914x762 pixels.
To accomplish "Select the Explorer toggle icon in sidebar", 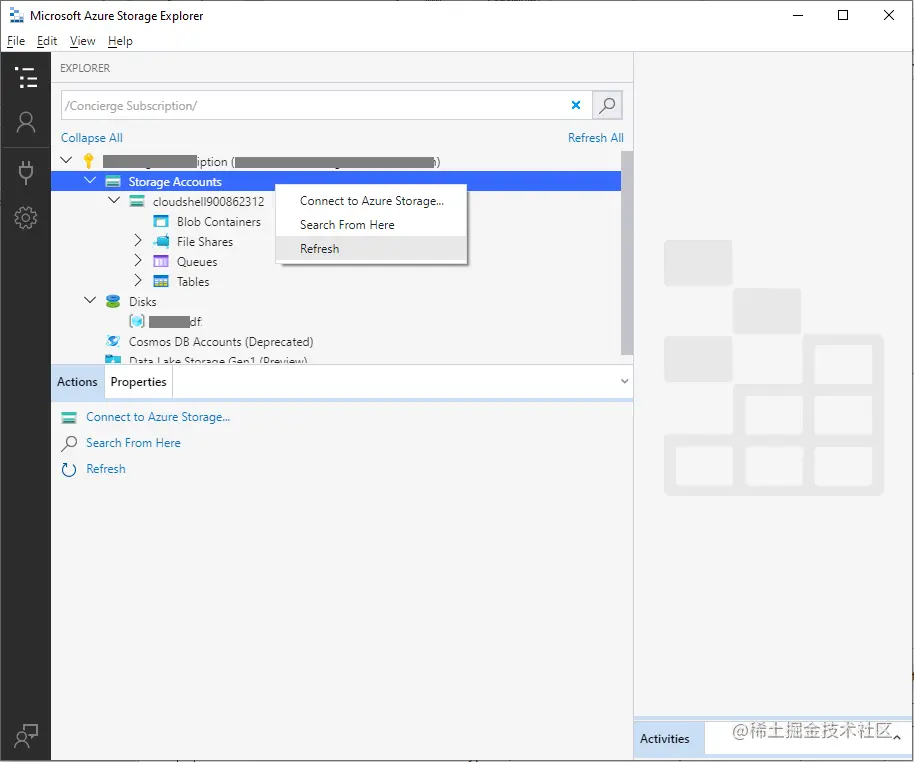I will tap(26, 77).
